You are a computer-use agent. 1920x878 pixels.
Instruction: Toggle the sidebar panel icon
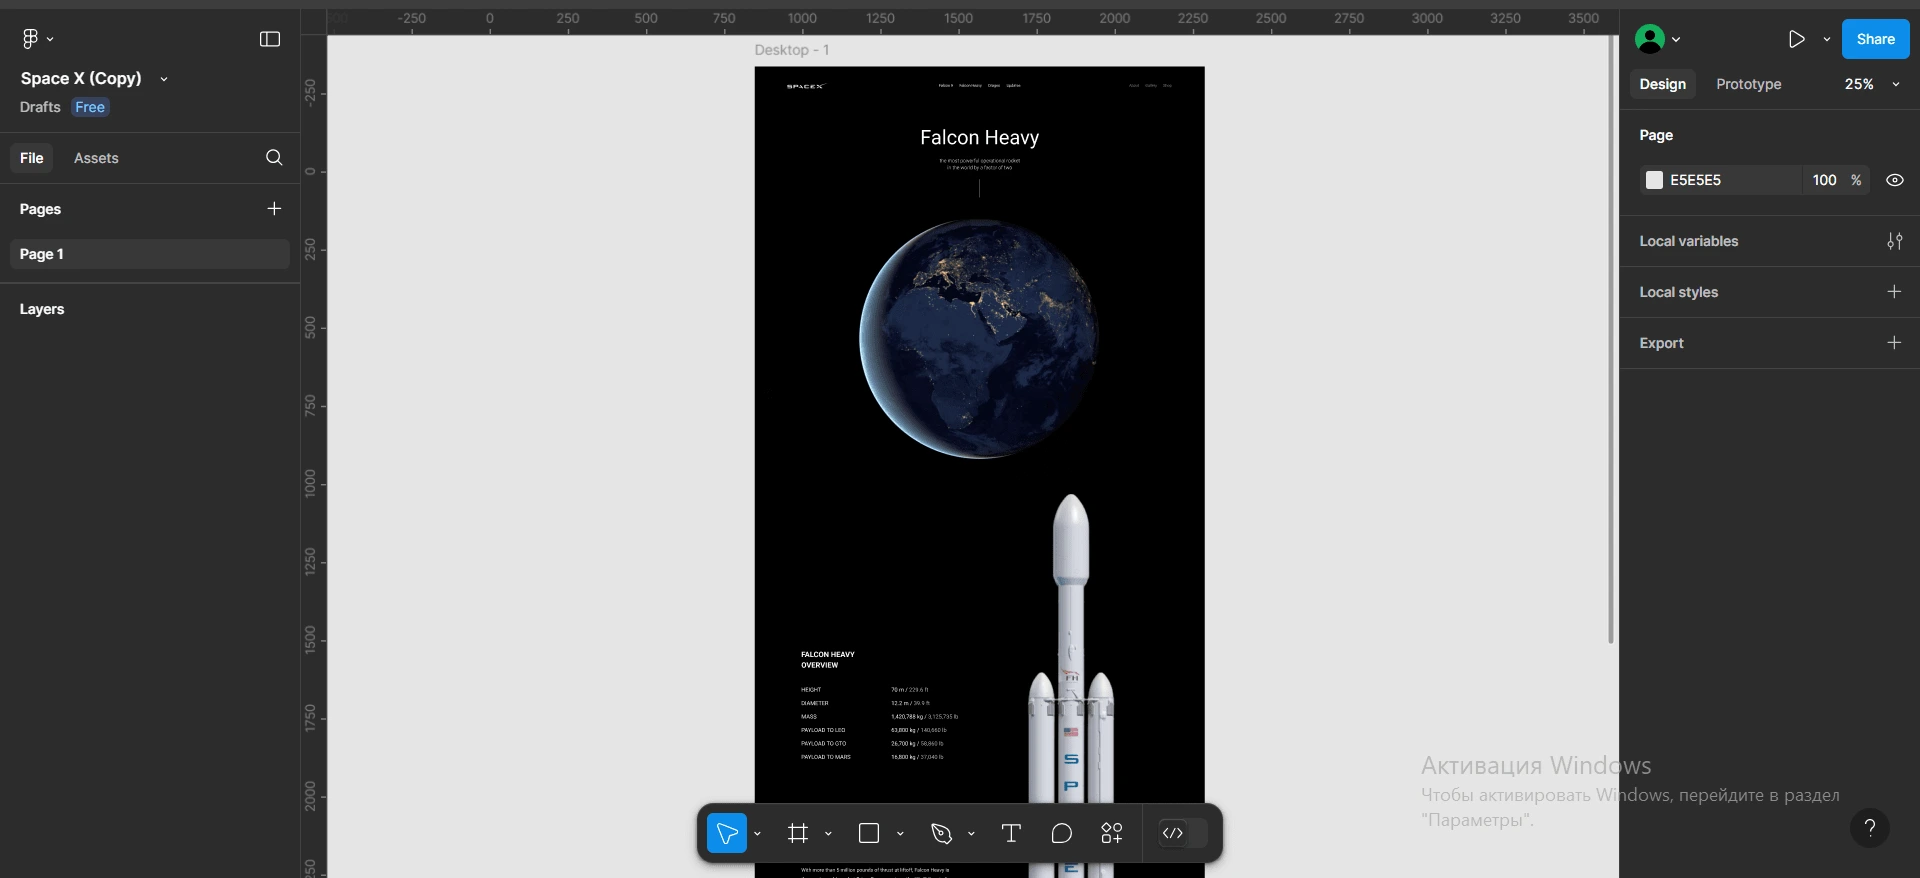[x=270, y=39]
